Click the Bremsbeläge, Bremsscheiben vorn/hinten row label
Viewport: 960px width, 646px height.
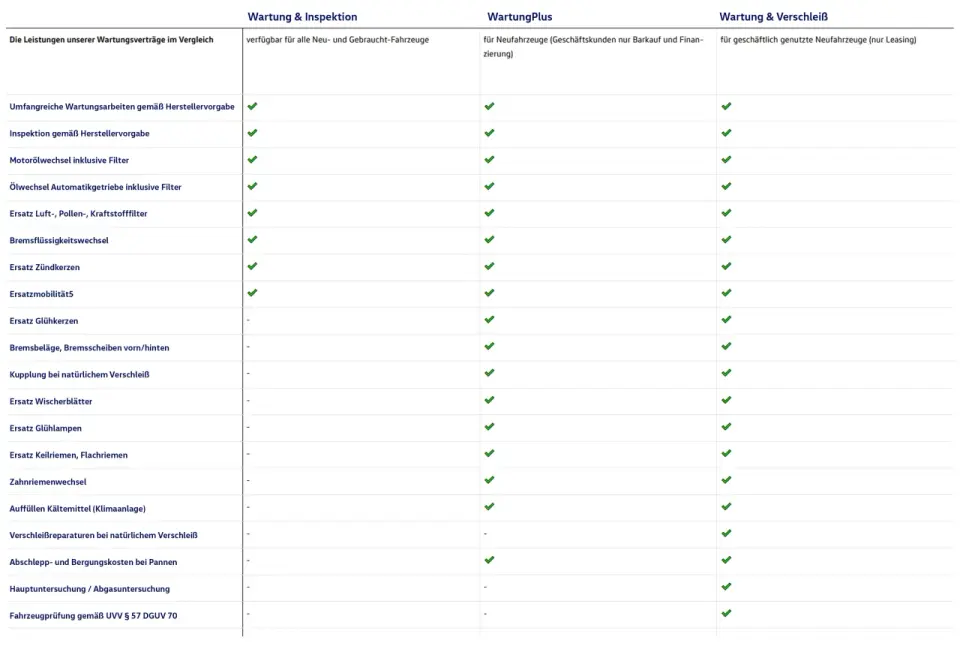coord(89,348)
